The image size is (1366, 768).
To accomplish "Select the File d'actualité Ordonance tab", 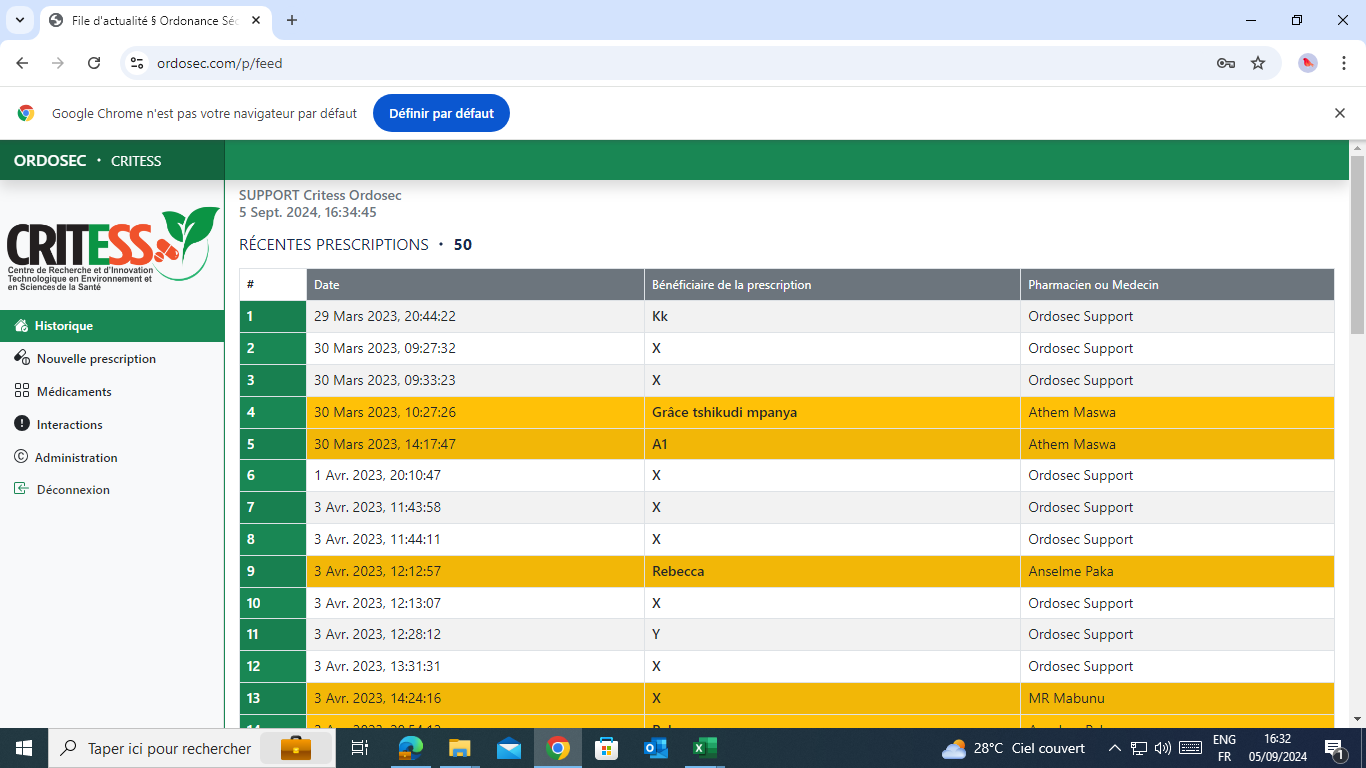I will point(155,20).
